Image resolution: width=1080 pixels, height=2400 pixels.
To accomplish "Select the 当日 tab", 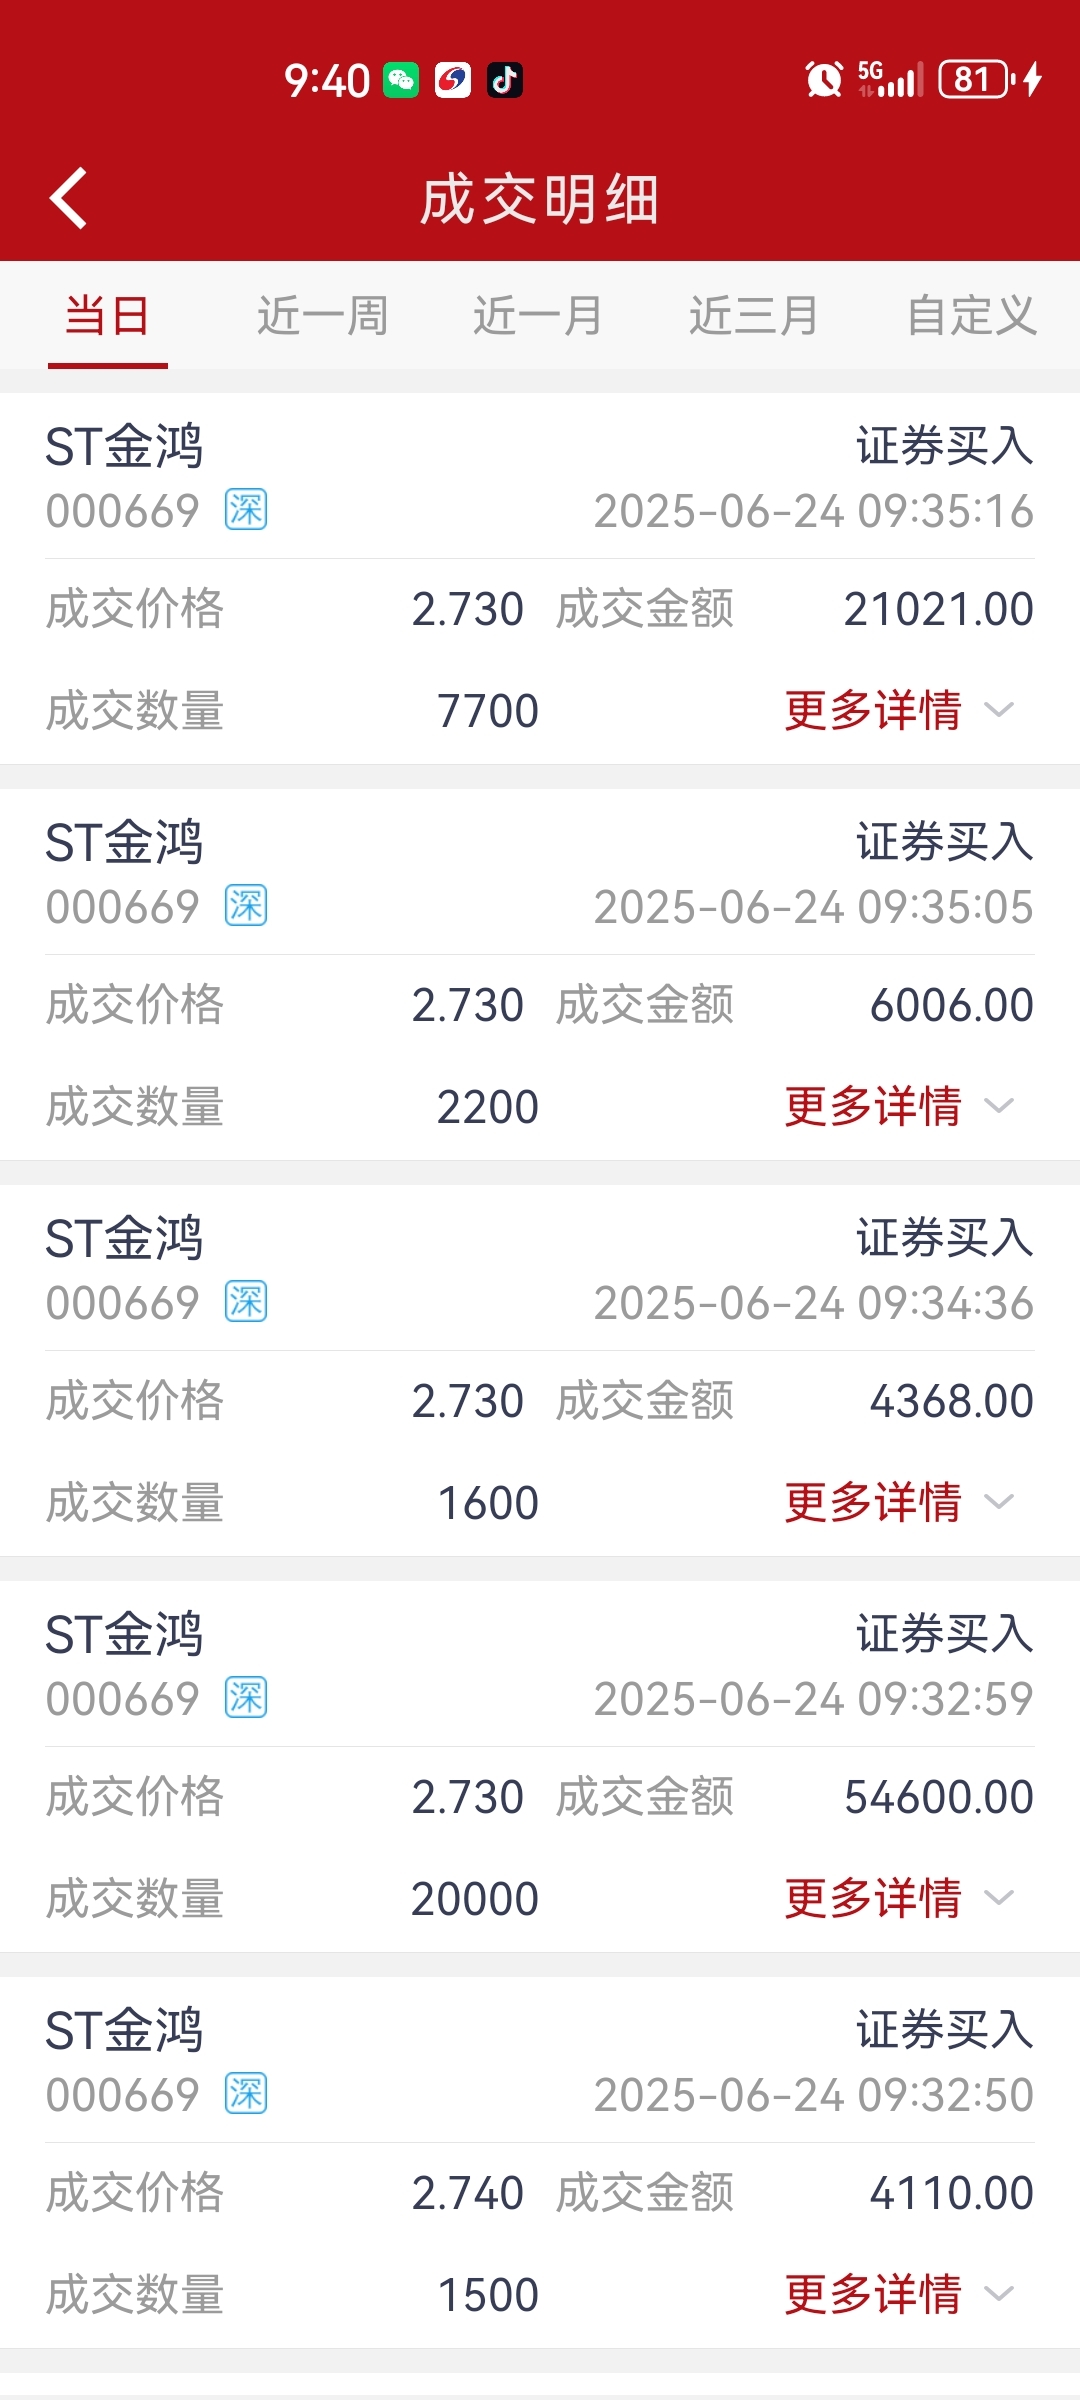I will [x=108, y=316].
